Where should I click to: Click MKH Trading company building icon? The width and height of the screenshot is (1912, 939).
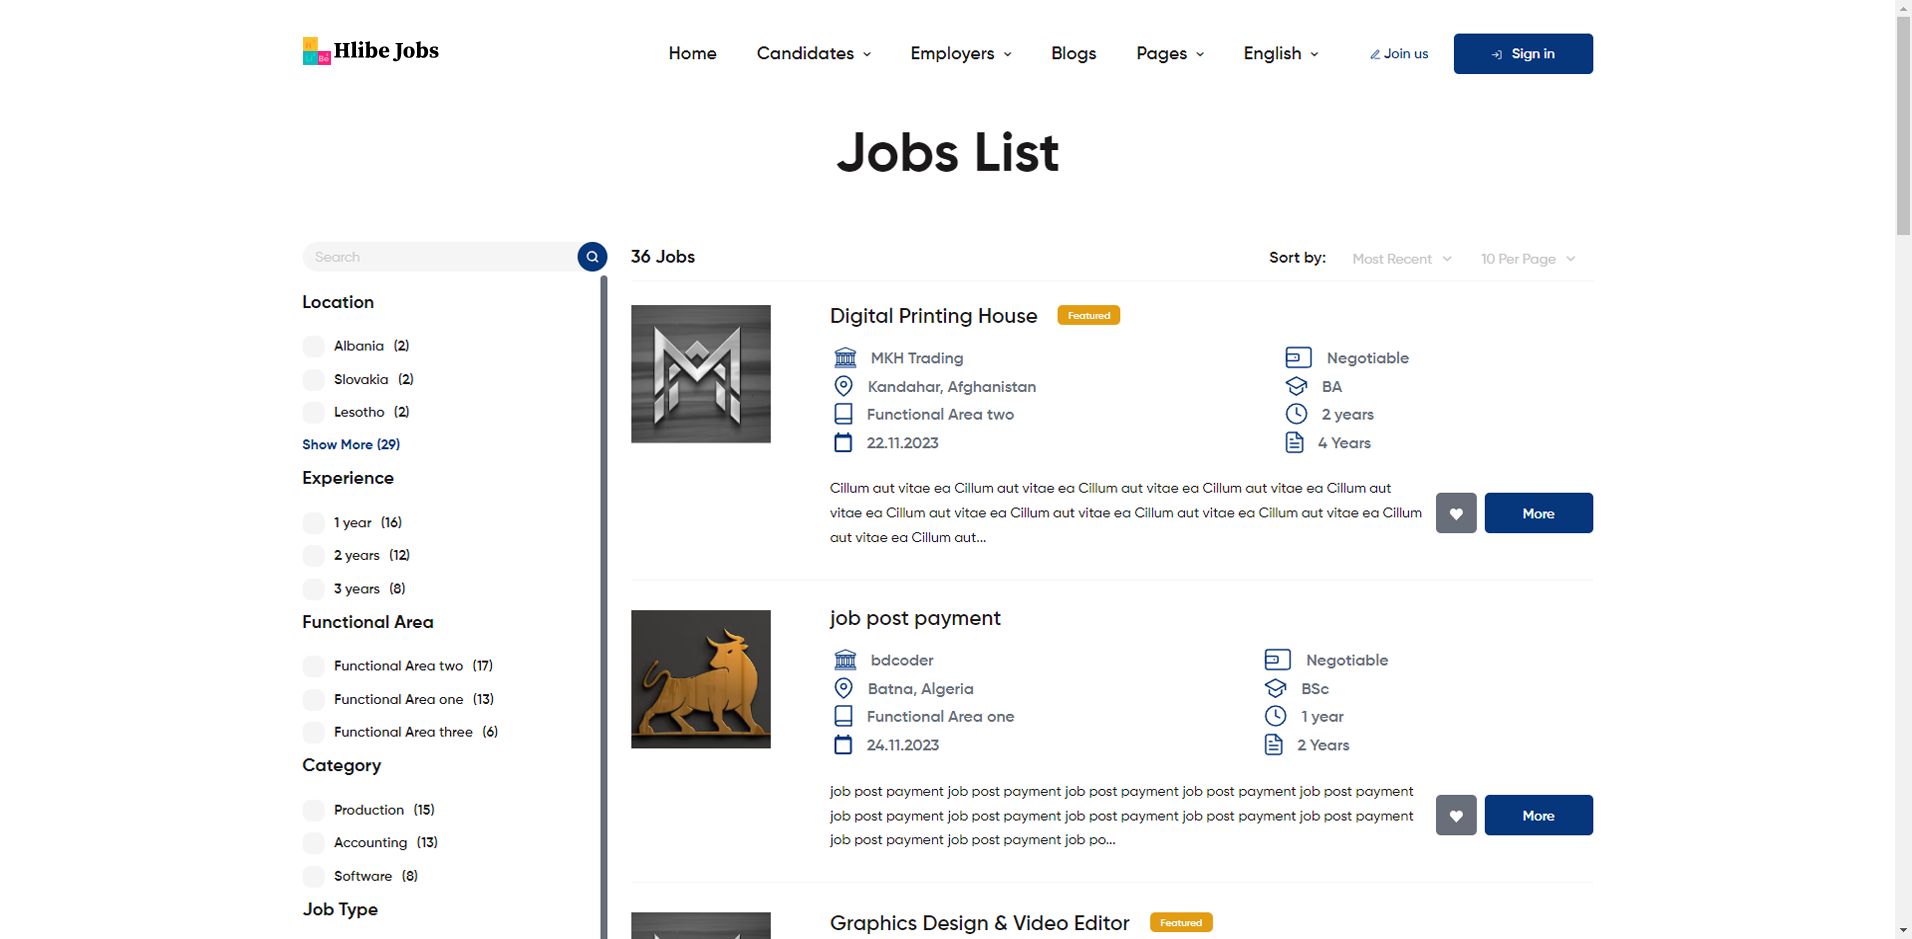(x=845, y=358)
